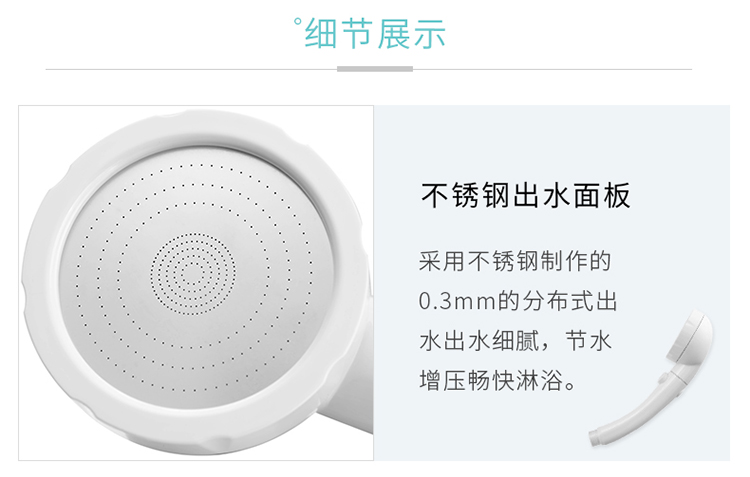The width and height of the screenshot is (750, 477).
Task: Click the 分布式出 text in second line
Action: [569, 301]
